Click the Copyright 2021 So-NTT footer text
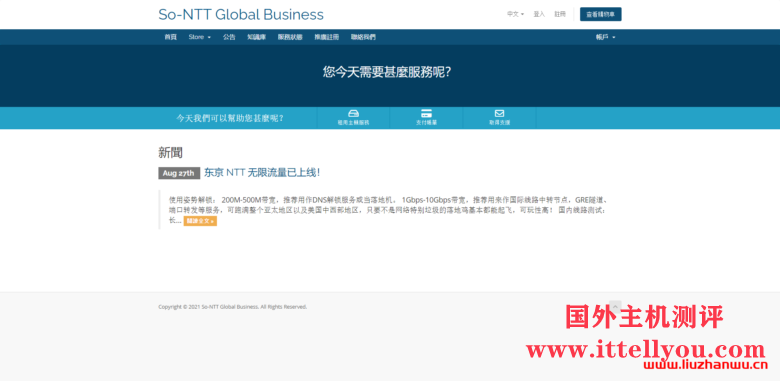 (232, 307)
